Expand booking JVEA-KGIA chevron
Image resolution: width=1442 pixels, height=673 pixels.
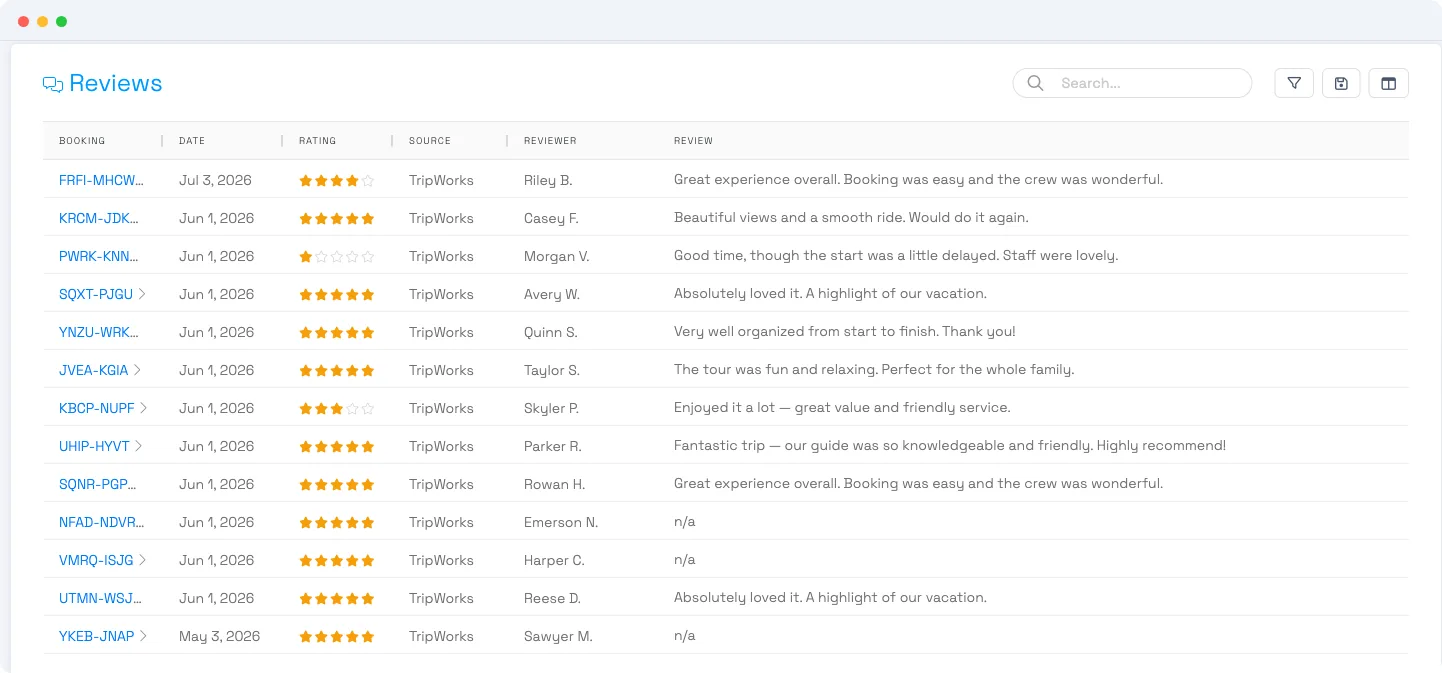[x=137, y=370]
